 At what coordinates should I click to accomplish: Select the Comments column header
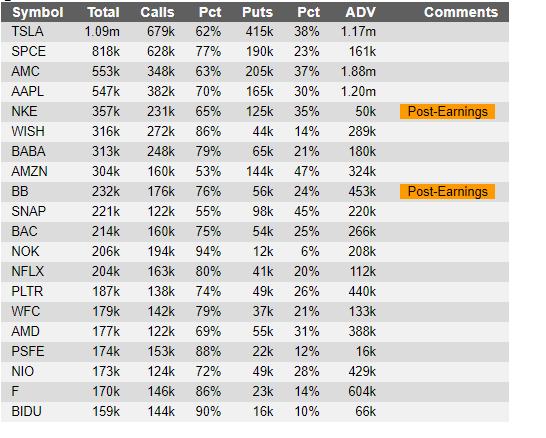coord(461,13)
